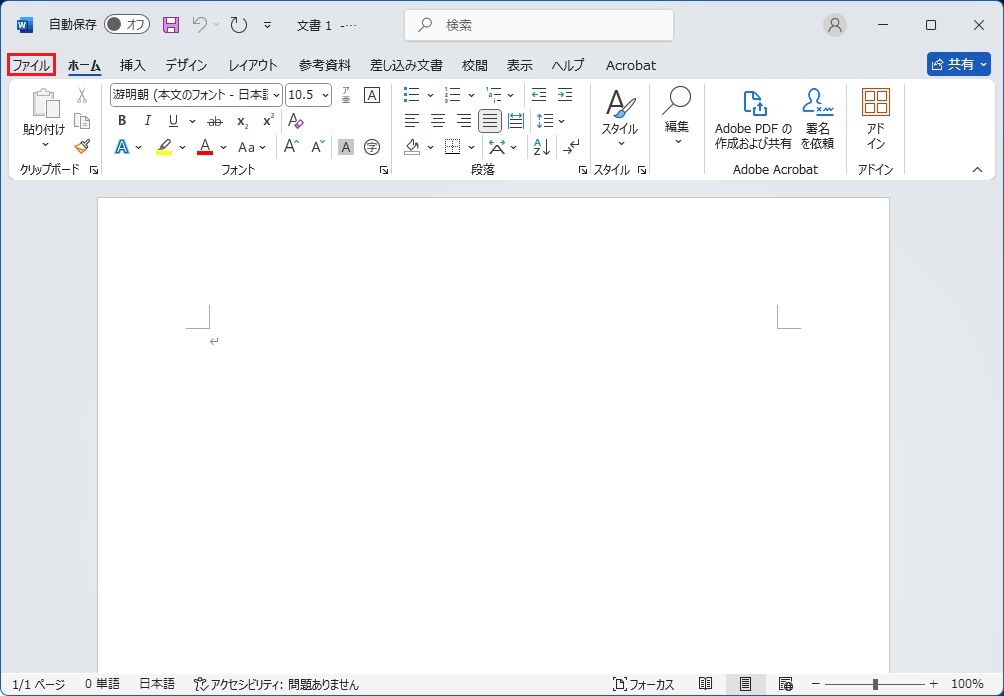Screen dimensions: 1004x696
Task: Click the format painter brush icon
Action: tap(82, 146)
